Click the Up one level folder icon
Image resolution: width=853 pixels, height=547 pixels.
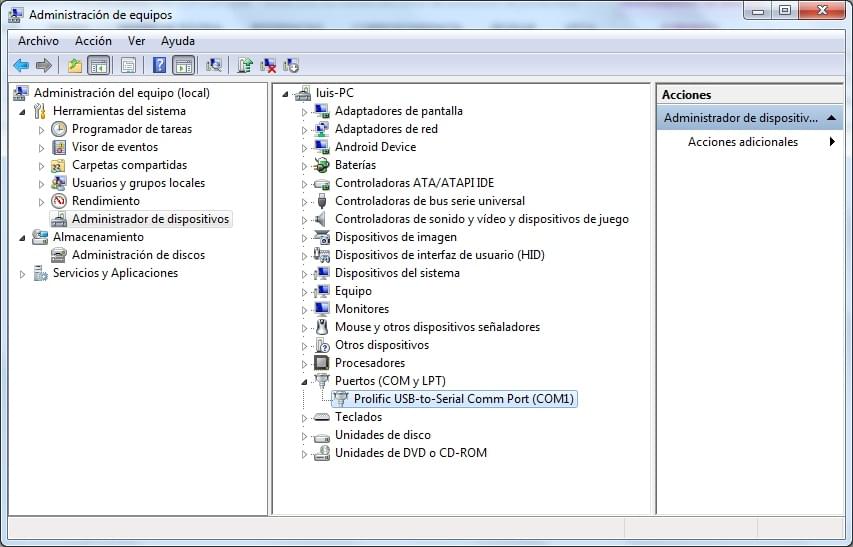(75, 65)
